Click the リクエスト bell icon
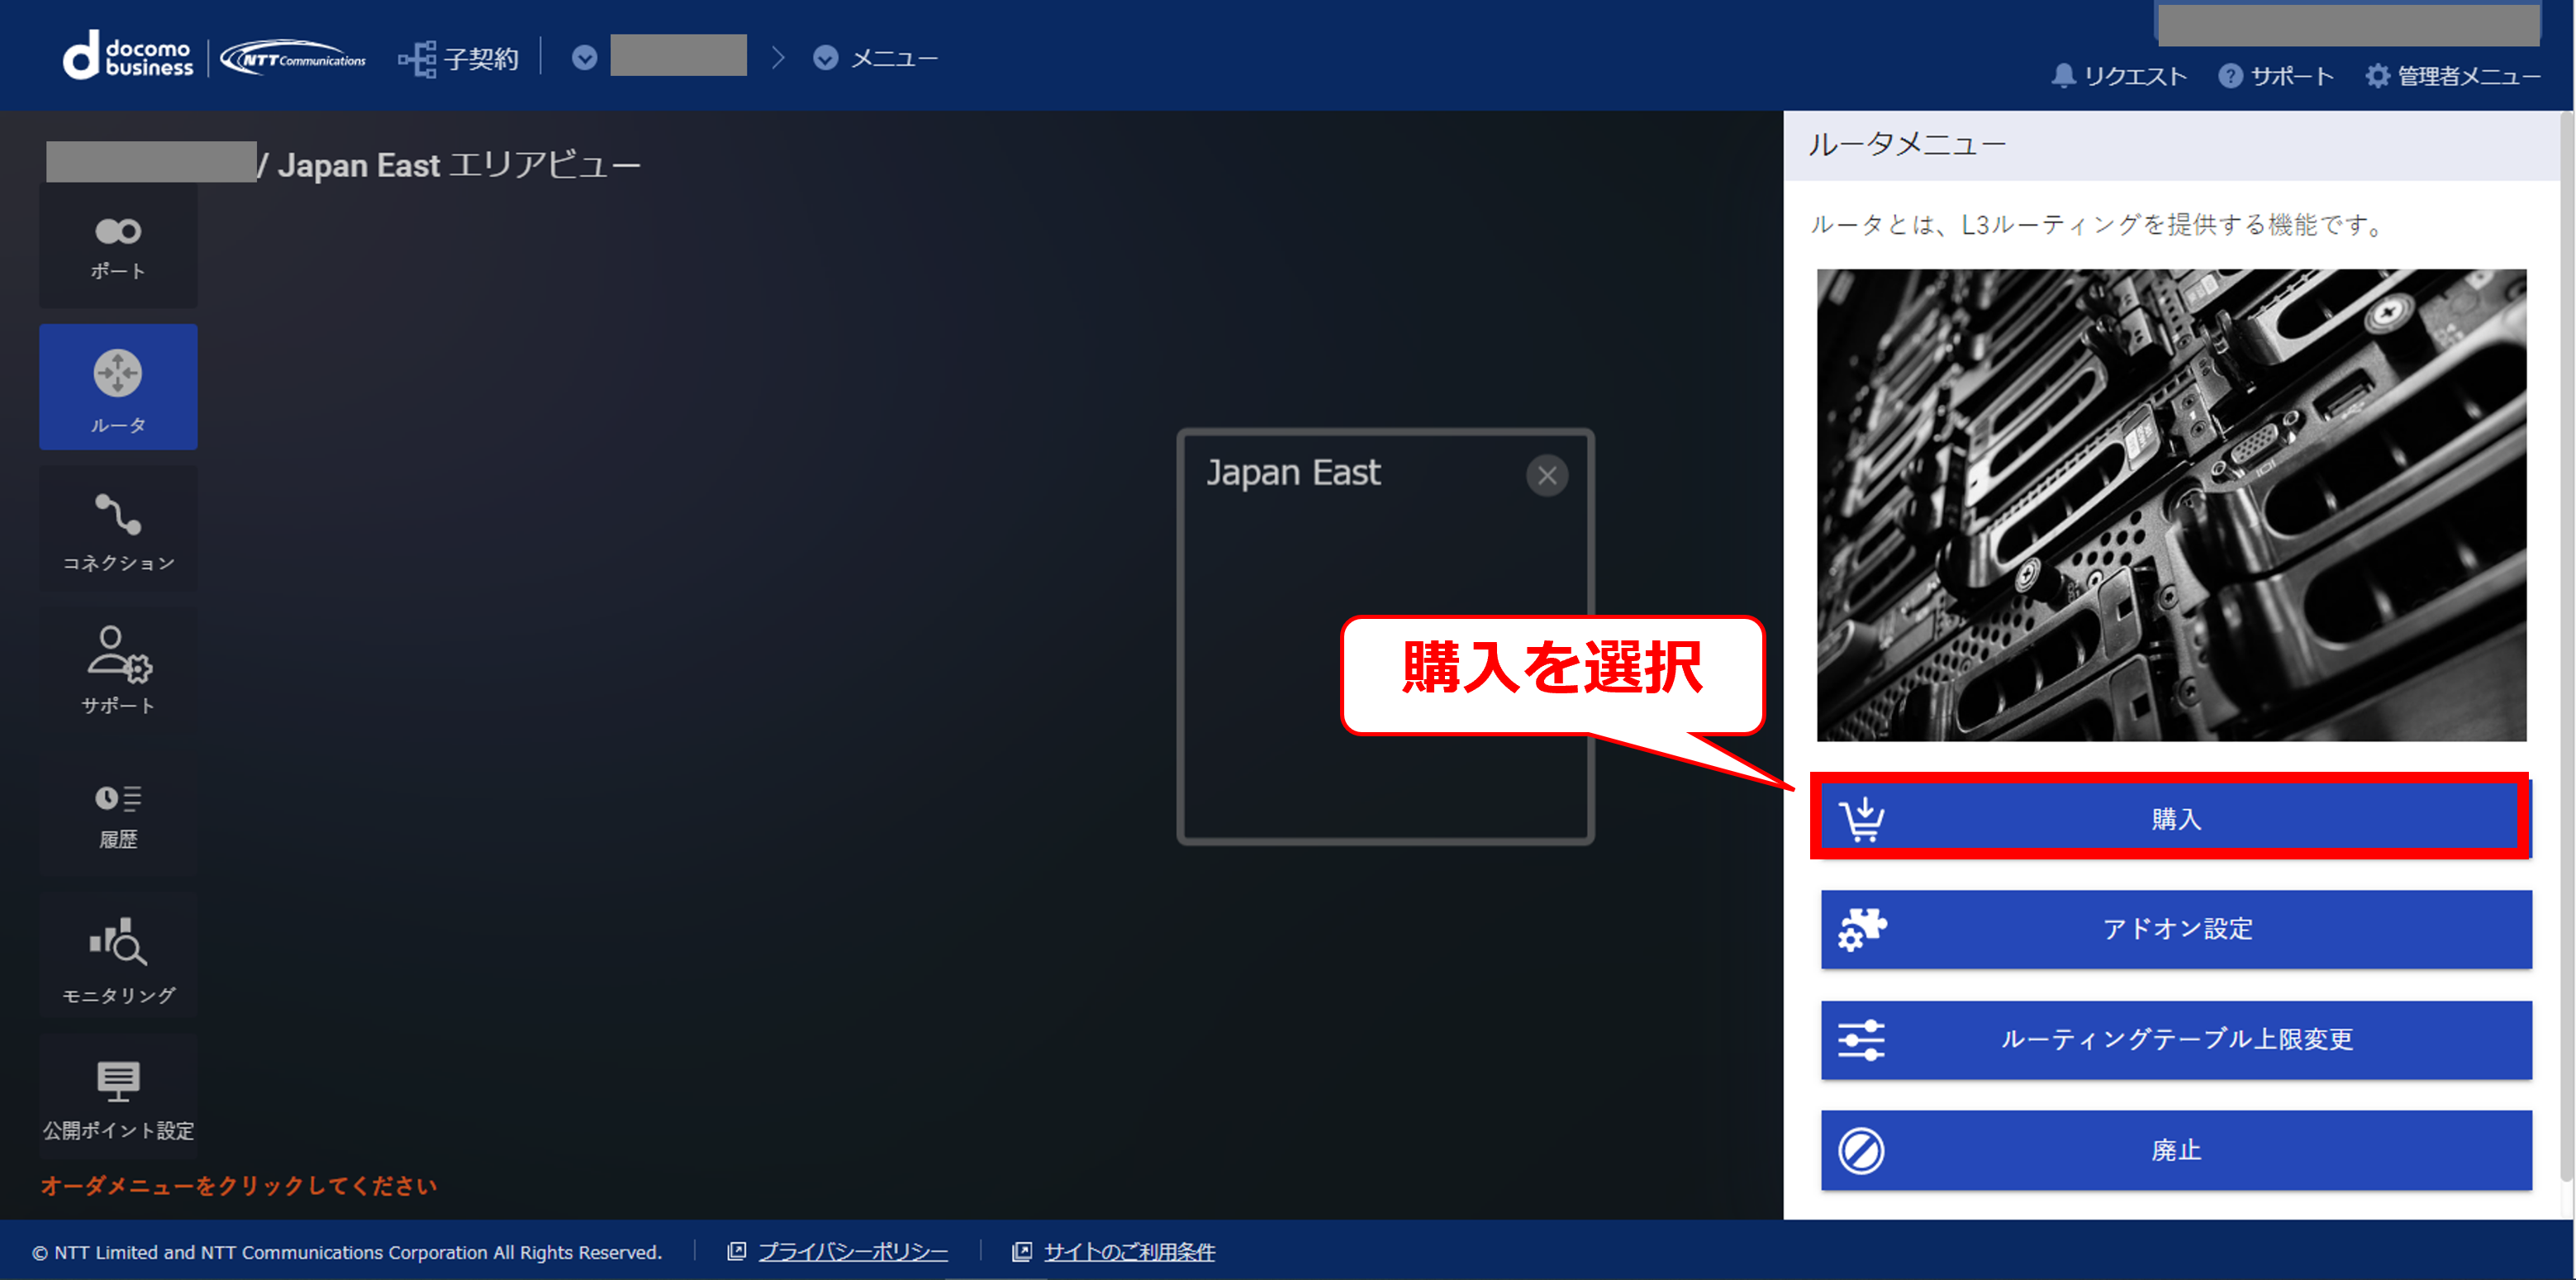The width and height of the screenshot is (2576, 1280). pos(2063,76)
